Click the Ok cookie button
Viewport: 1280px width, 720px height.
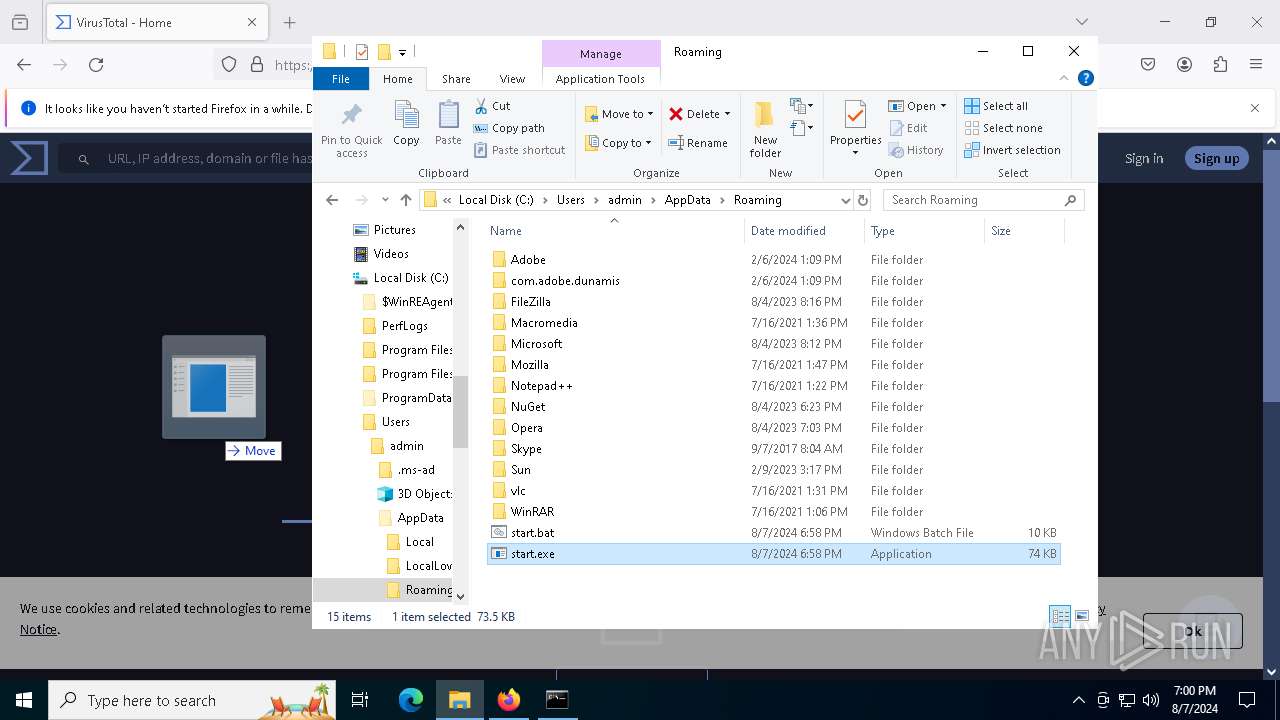[x=1192, y=631]
